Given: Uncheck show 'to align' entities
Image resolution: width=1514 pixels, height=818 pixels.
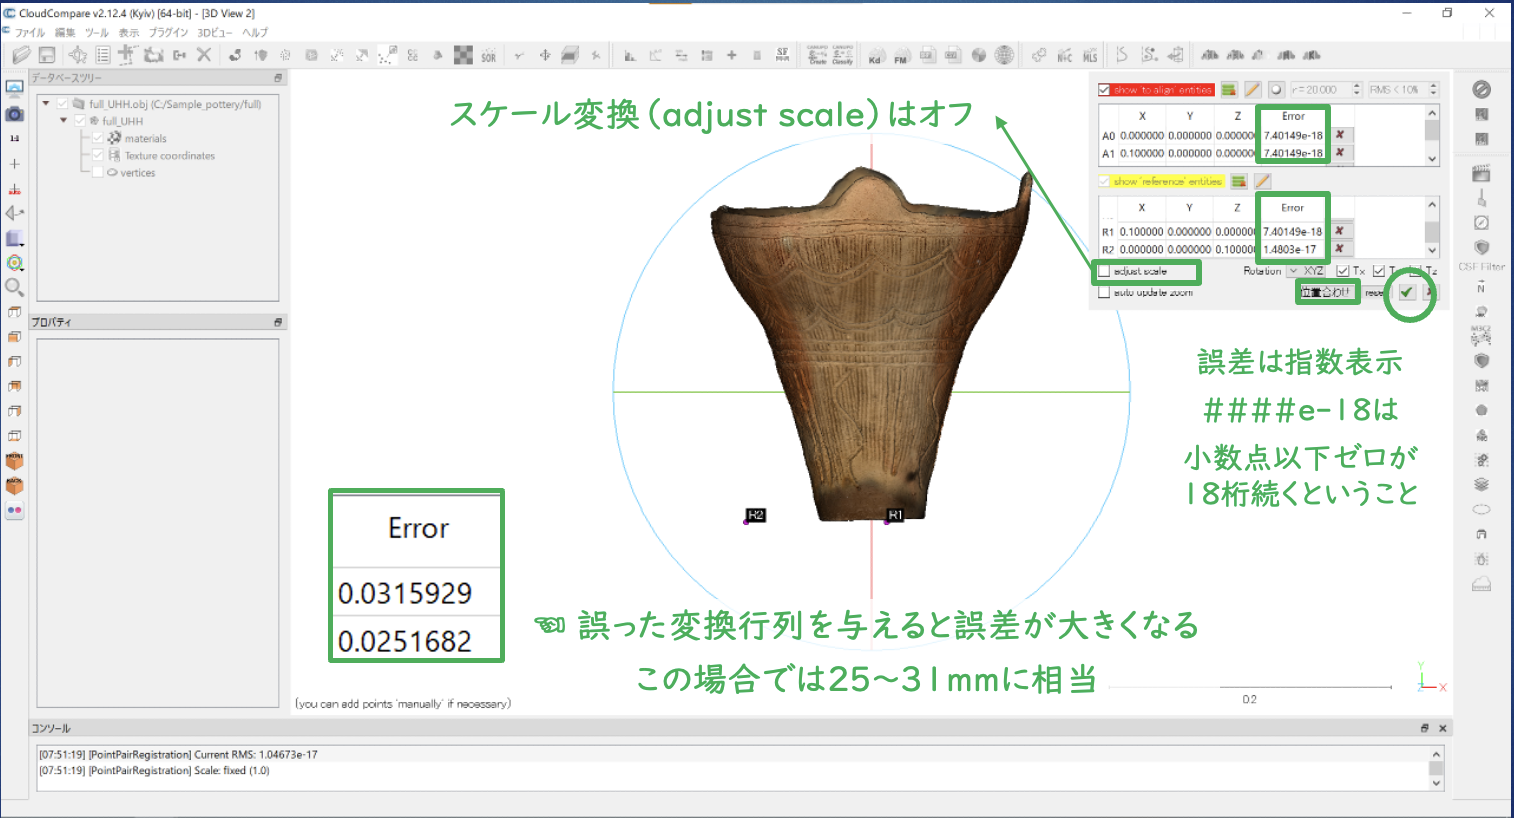Looking at the screenshot, I should tap(1104, 90).
